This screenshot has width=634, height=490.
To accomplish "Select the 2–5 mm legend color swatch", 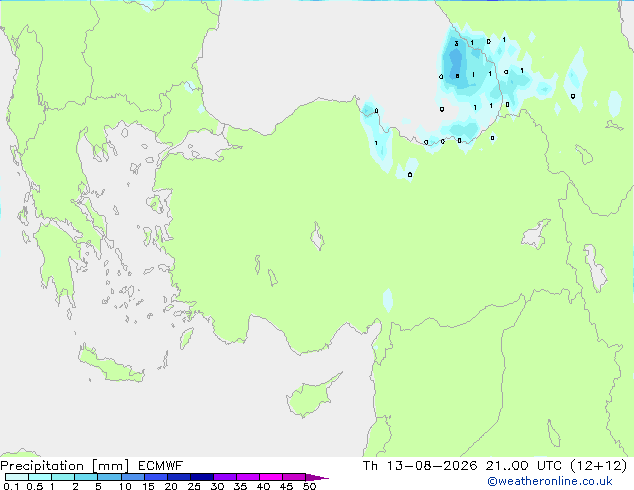I will (x=86, y=477).
